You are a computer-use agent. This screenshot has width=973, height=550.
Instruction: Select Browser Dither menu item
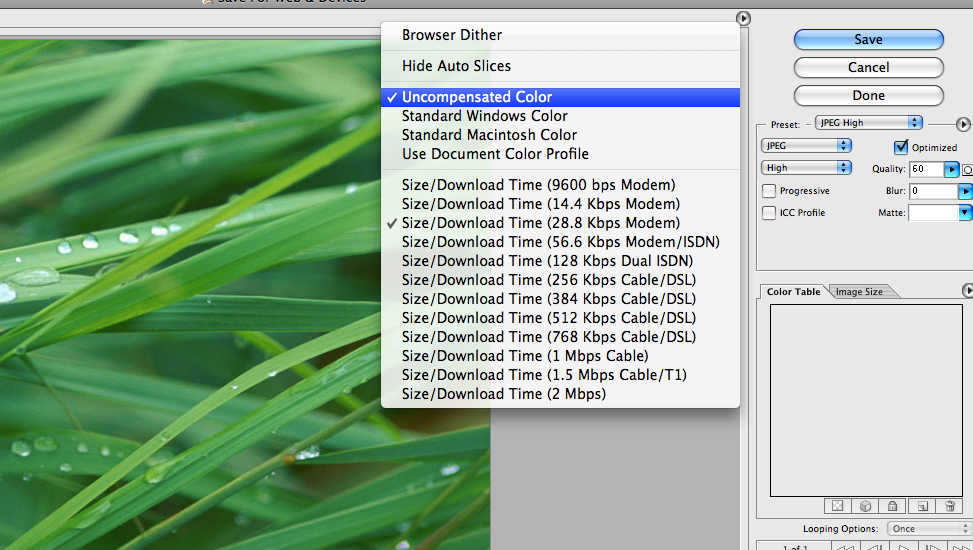coord(560,35)
